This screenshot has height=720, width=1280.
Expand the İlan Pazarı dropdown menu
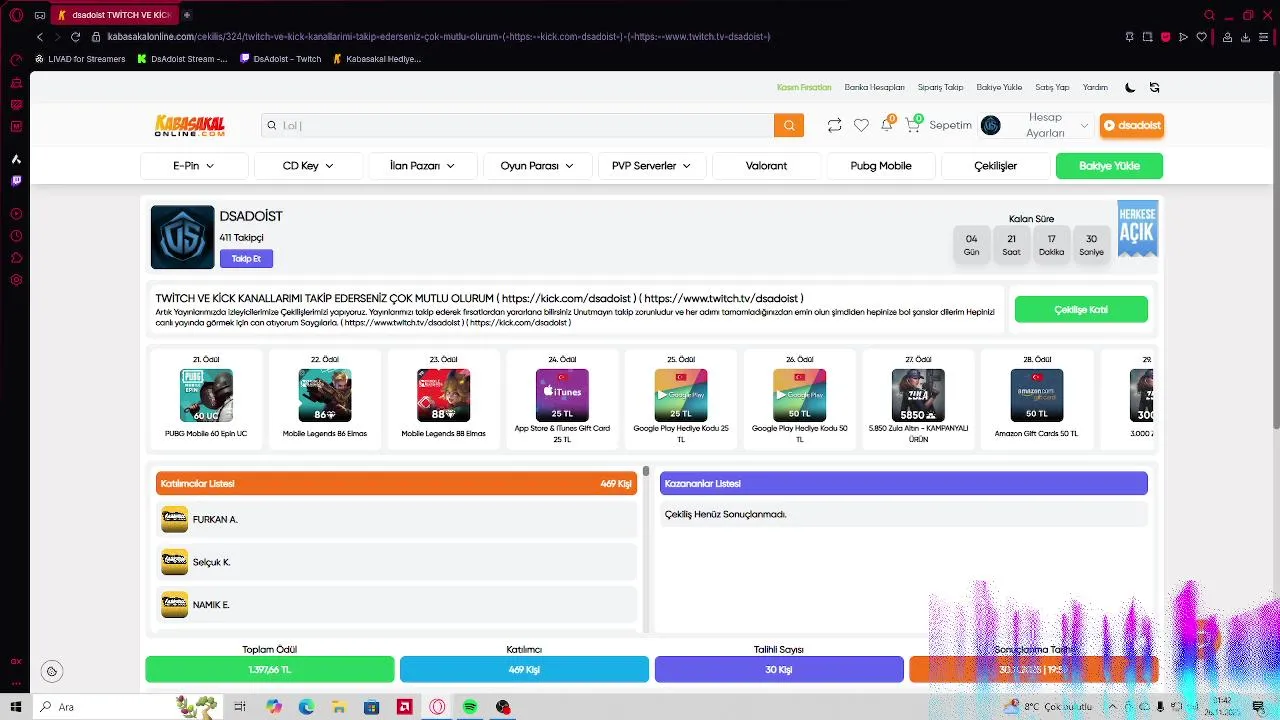[422, 166]
